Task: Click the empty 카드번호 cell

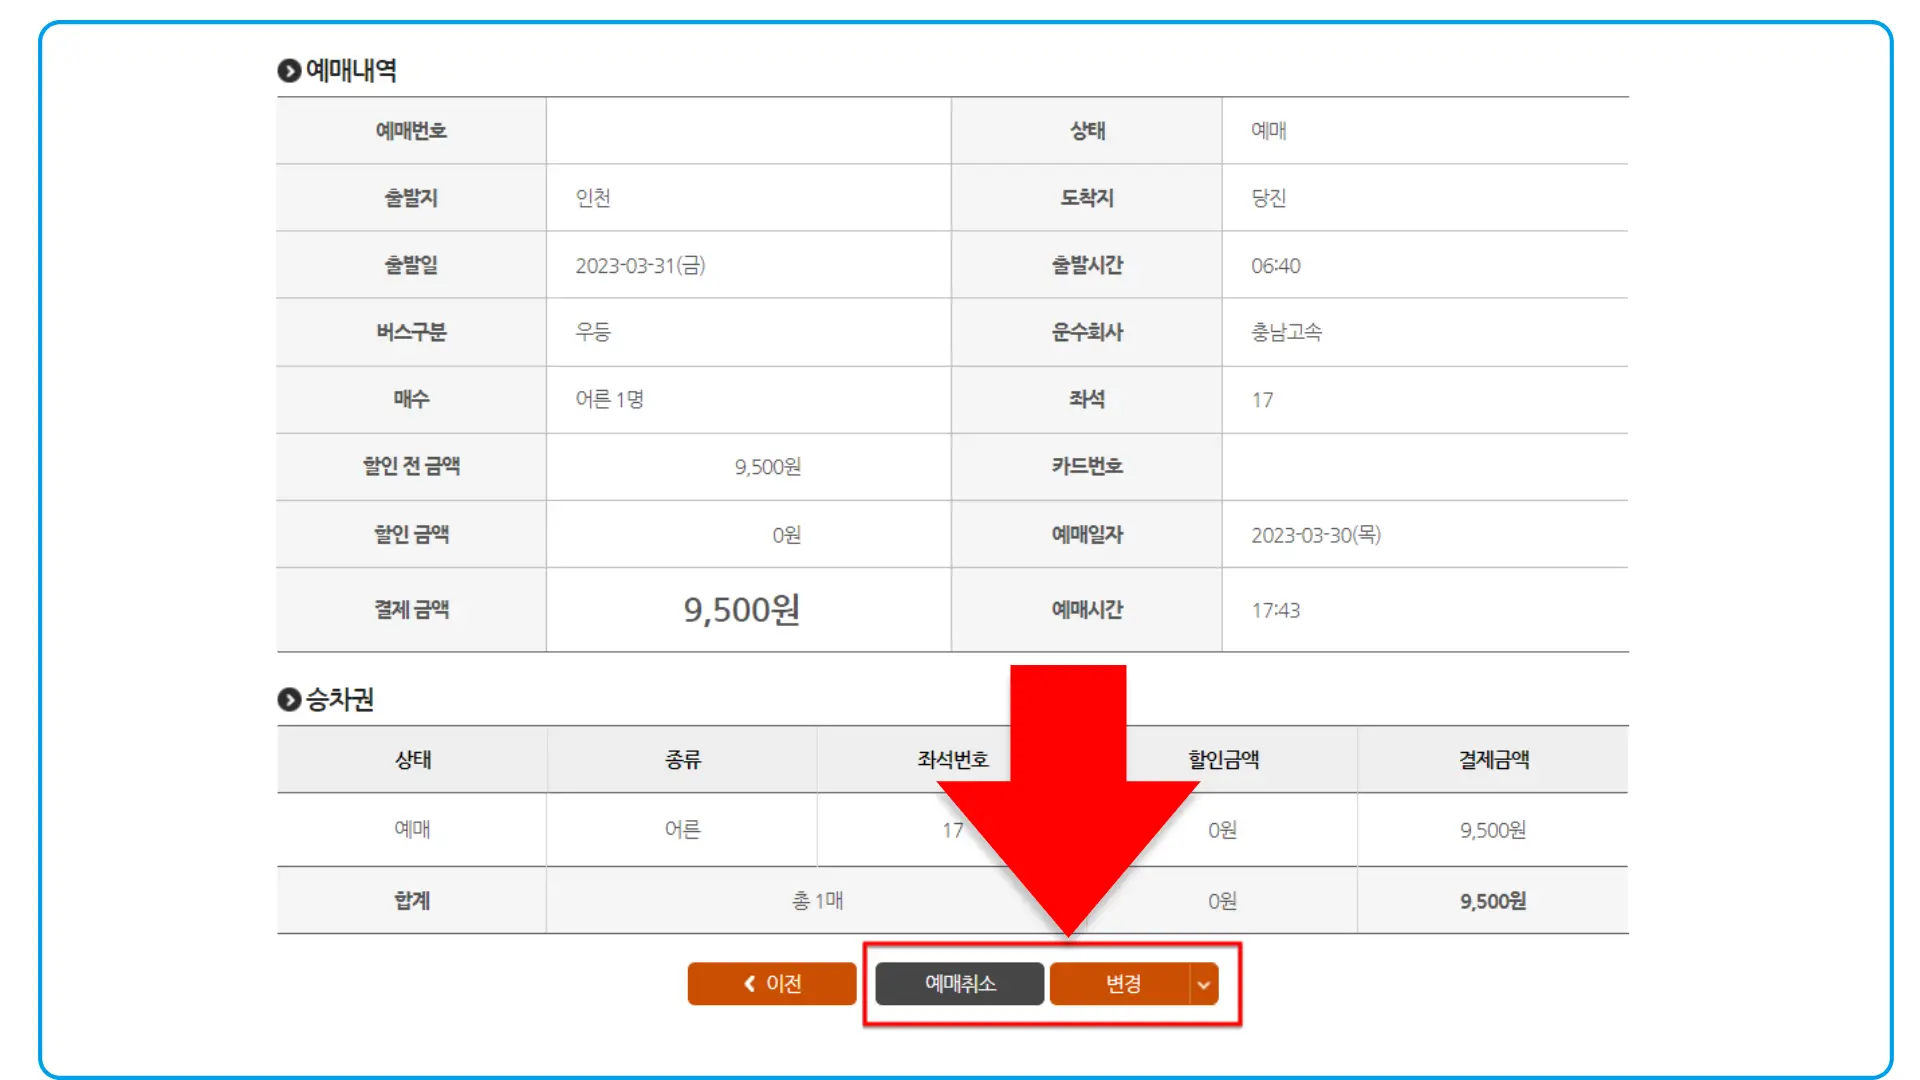Action: coord(1424,466)
